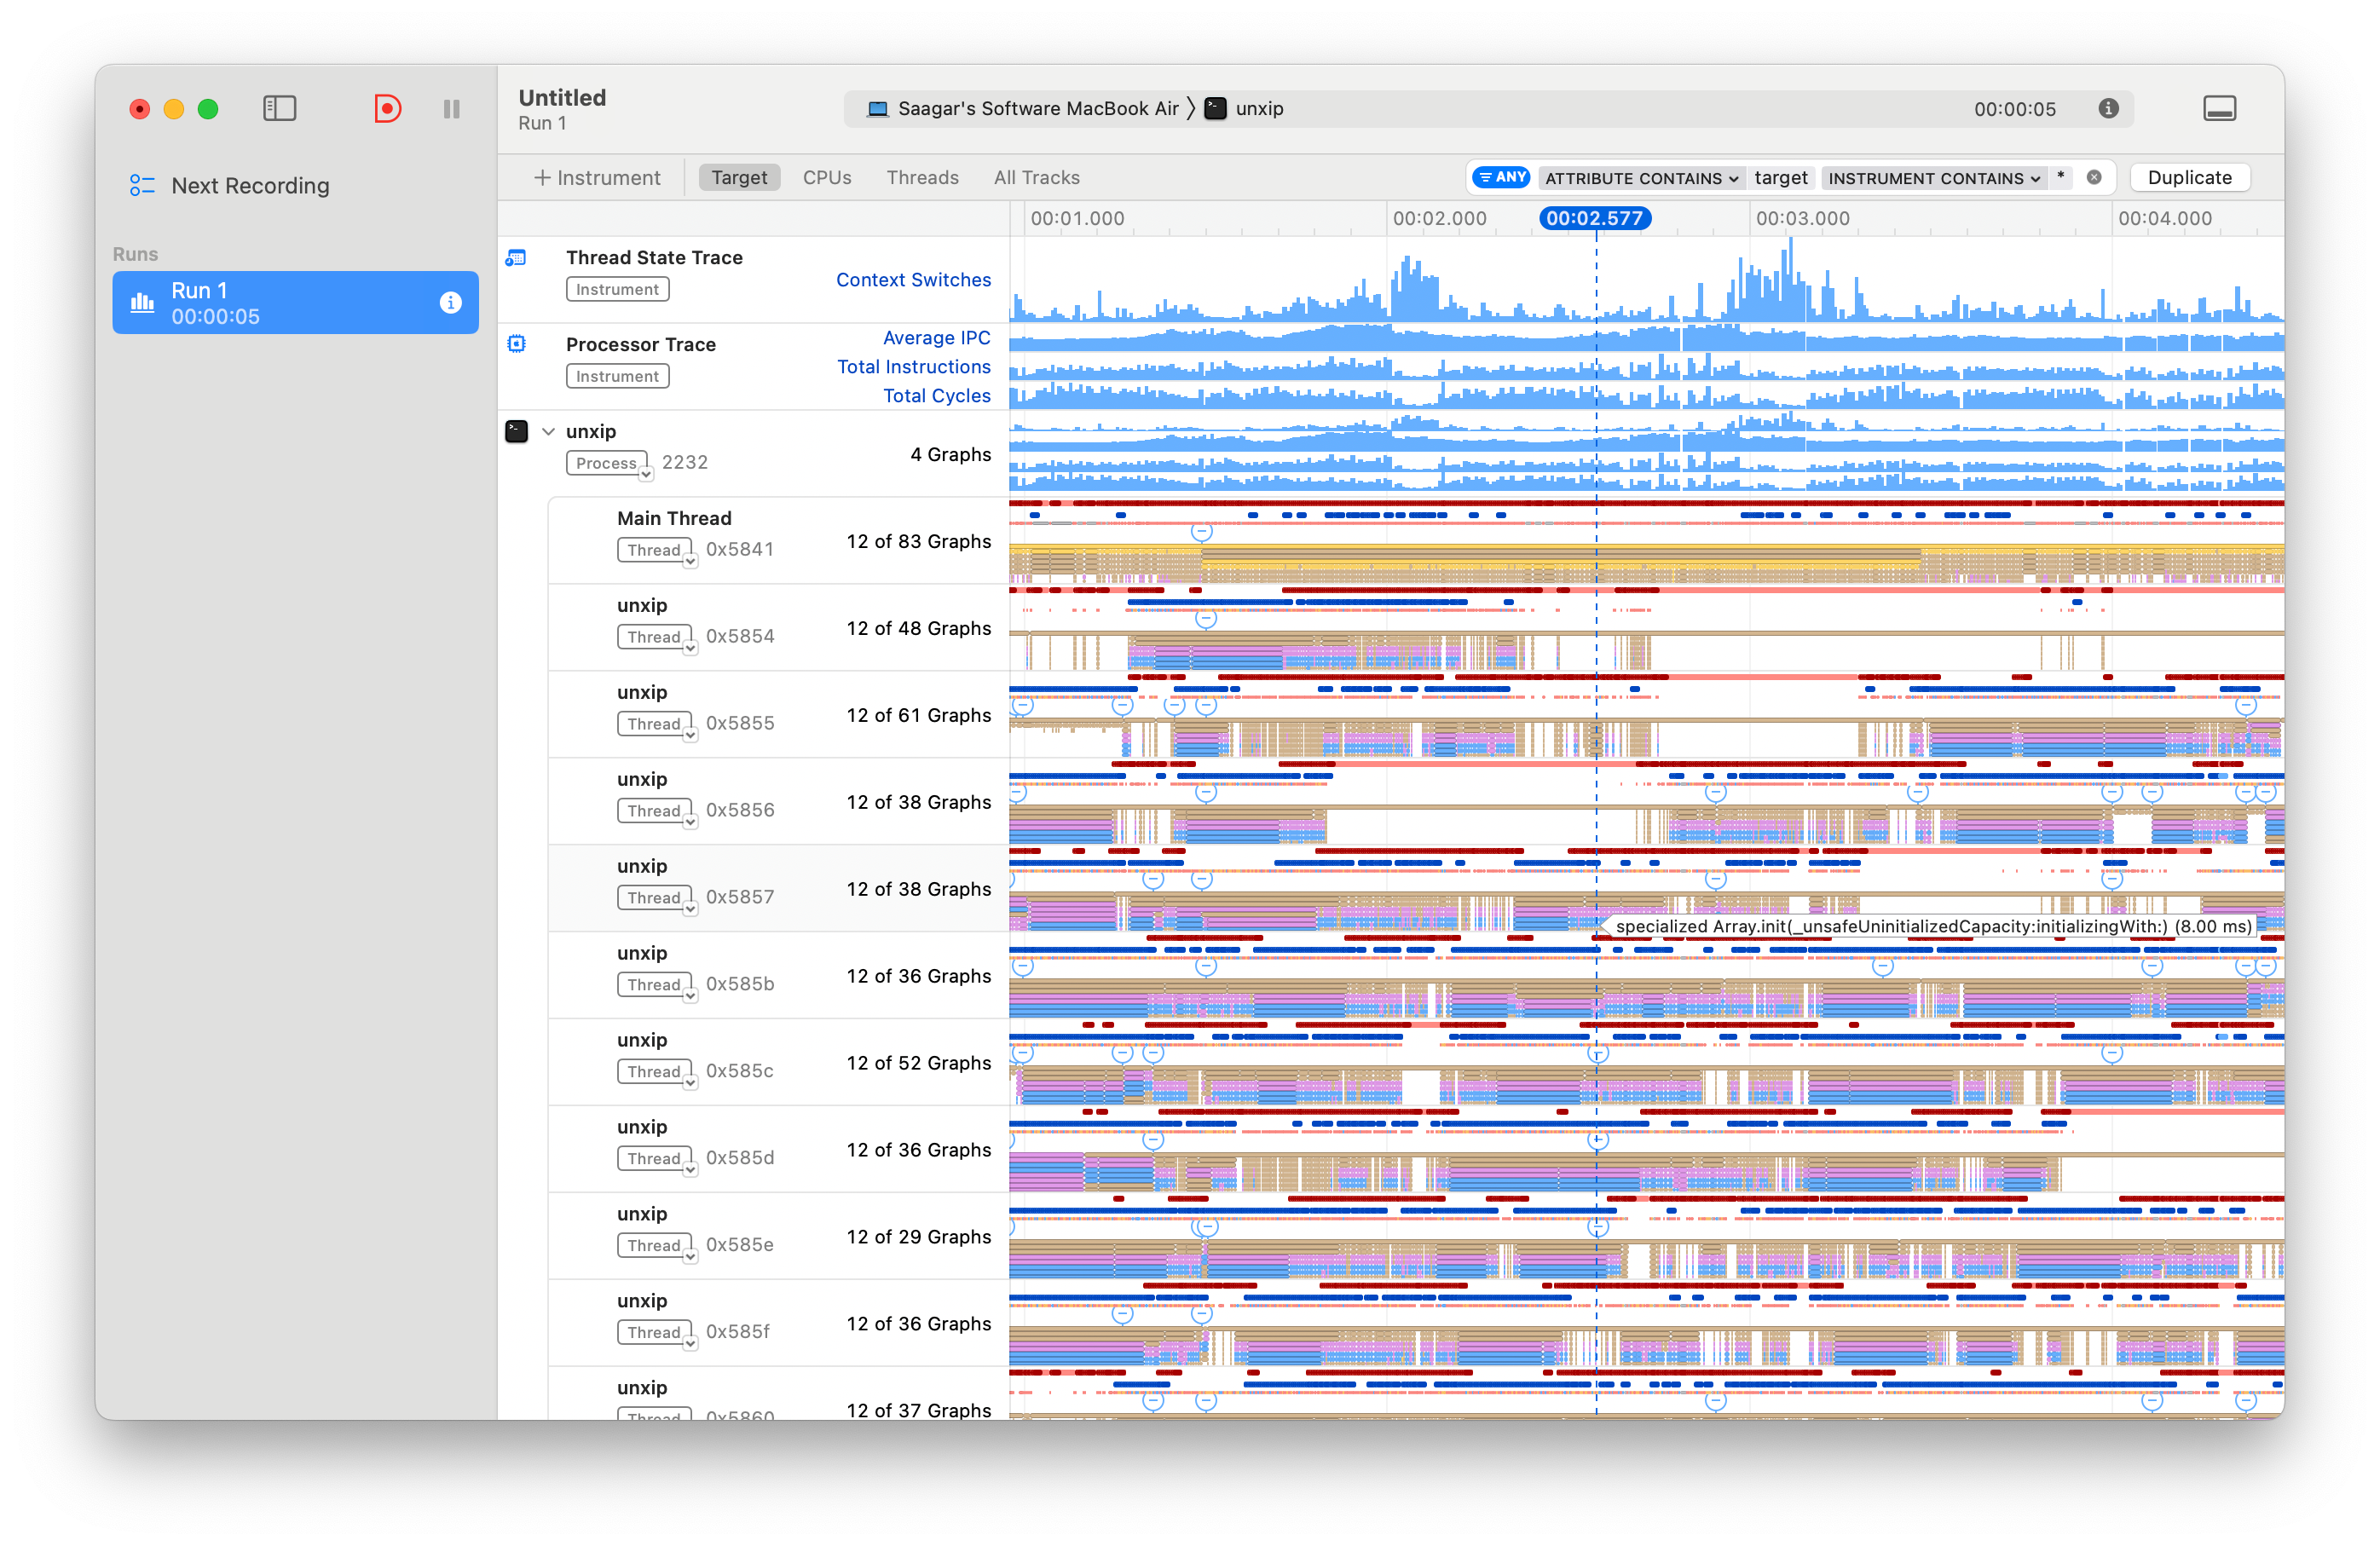Switch to the CPUs tab
The width and height of the screenshot is (2380, 1546).
tap(827, 177)
